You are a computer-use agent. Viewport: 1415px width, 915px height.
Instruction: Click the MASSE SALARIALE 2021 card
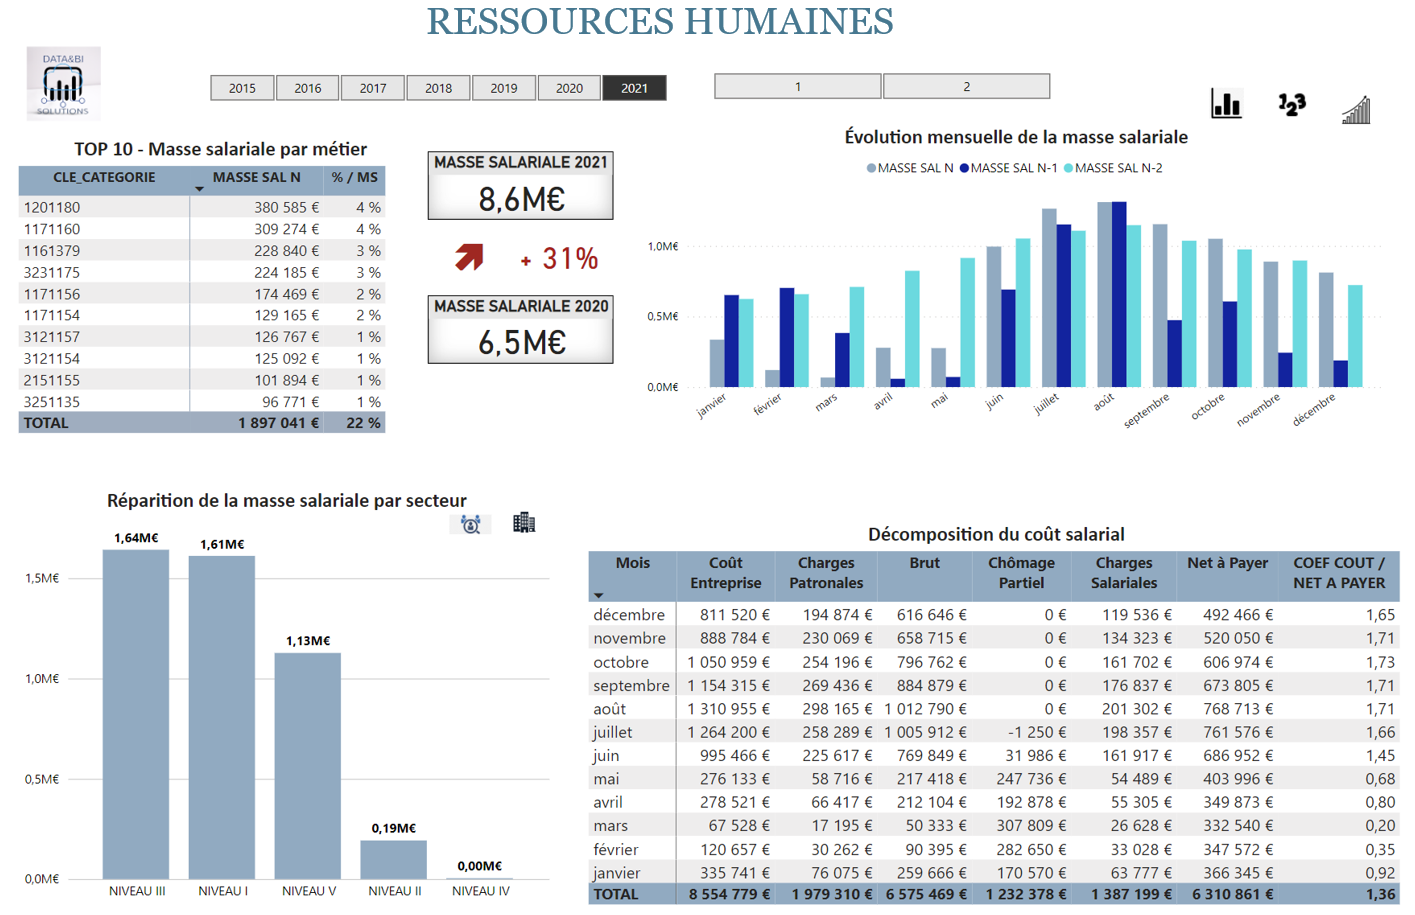point(519,186)
